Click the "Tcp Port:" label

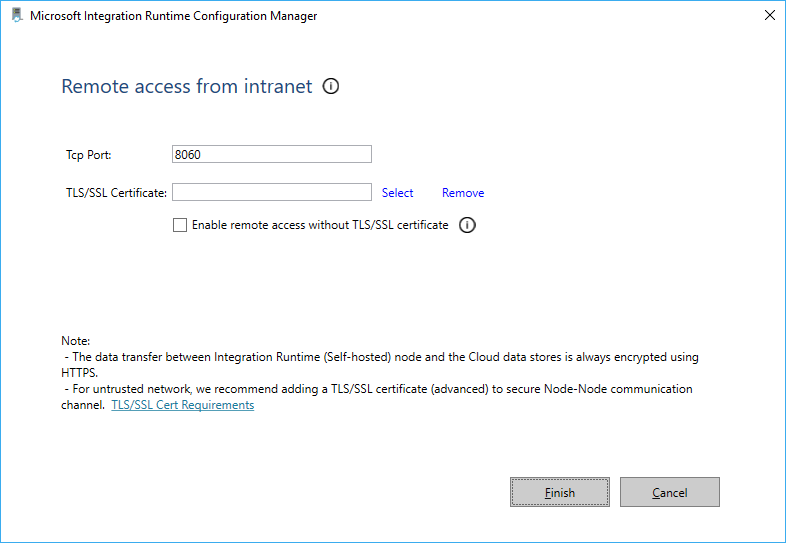89,155
